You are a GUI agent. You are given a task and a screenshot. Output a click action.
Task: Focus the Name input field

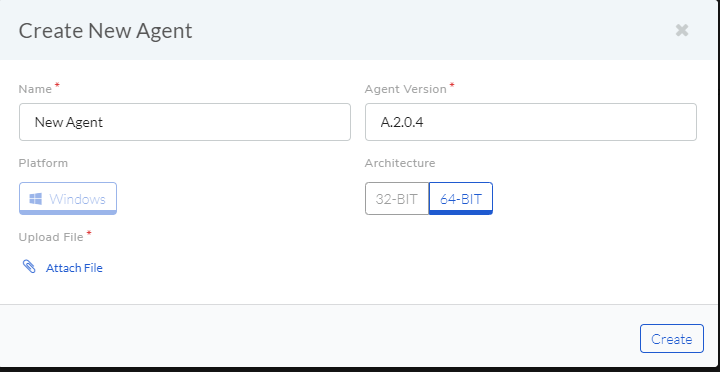185,122
